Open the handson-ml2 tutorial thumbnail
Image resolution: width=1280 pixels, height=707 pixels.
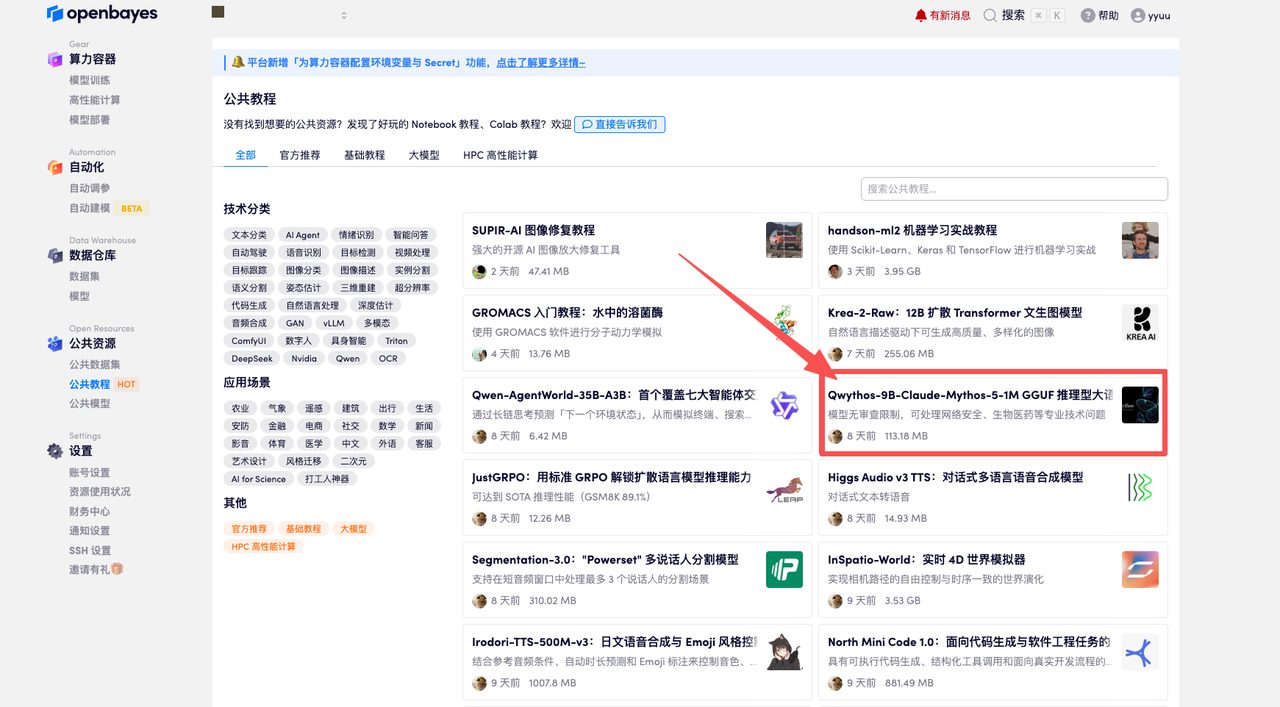tap(1140, 240)
